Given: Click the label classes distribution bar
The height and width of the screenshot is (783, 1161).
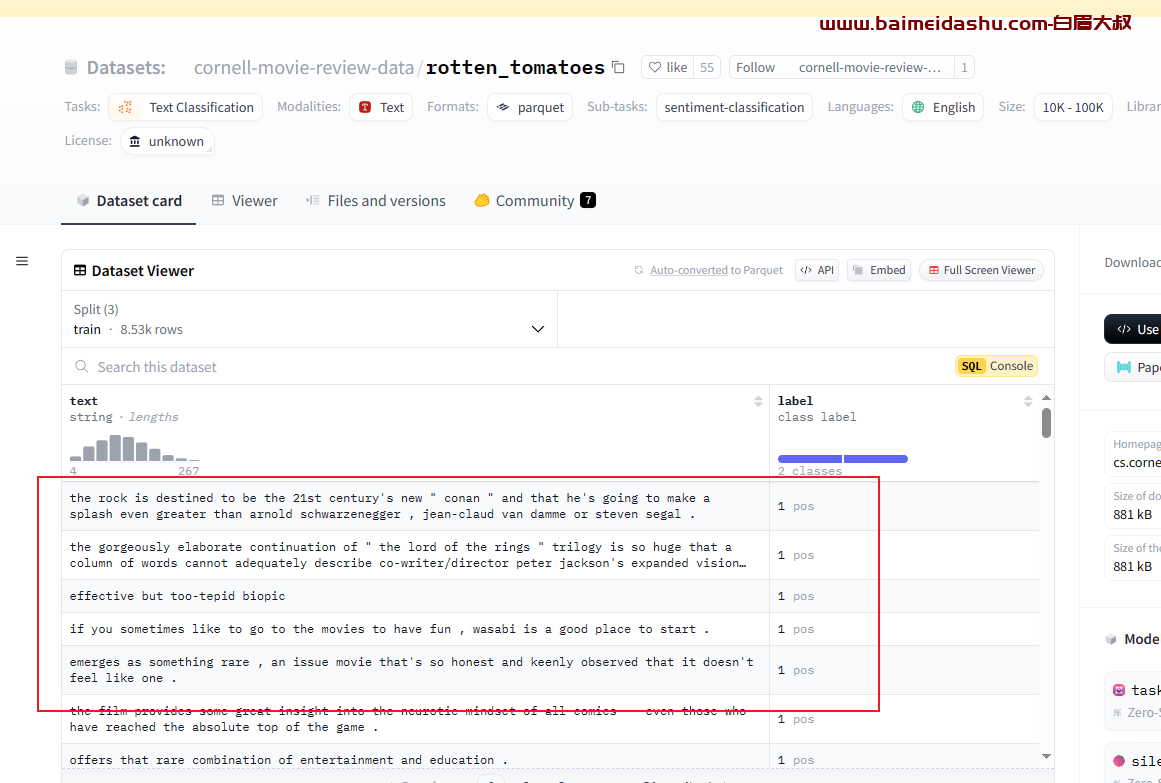Looking at the screenshot, I should pyautogui.click(x=843, y=459).
